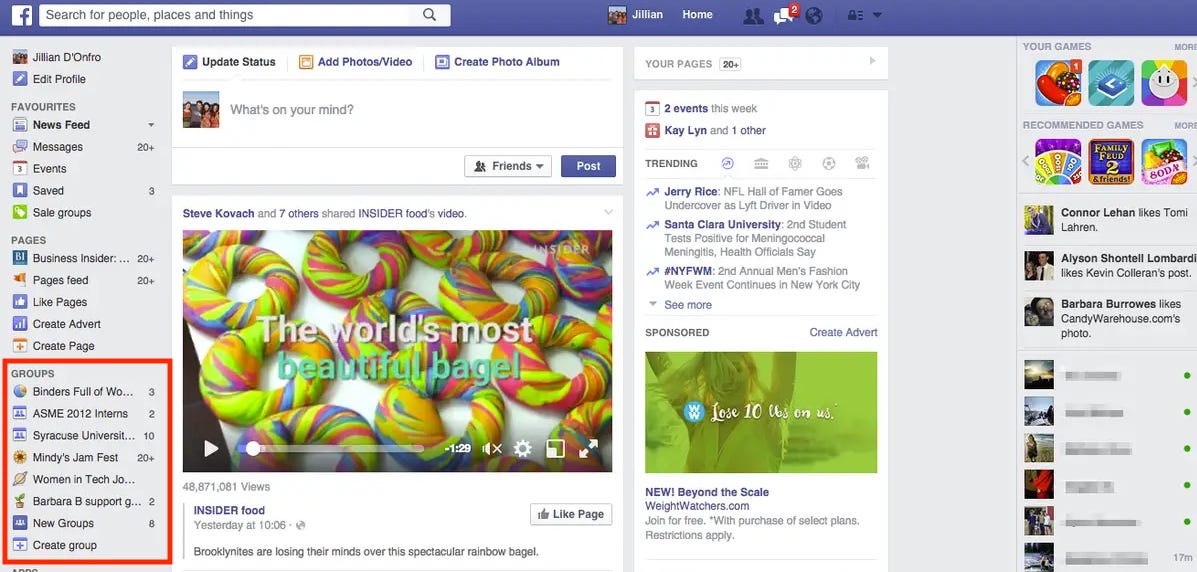Open #NYFWM trending topic
Screen dimensions: 1197x572
[689, 271]
